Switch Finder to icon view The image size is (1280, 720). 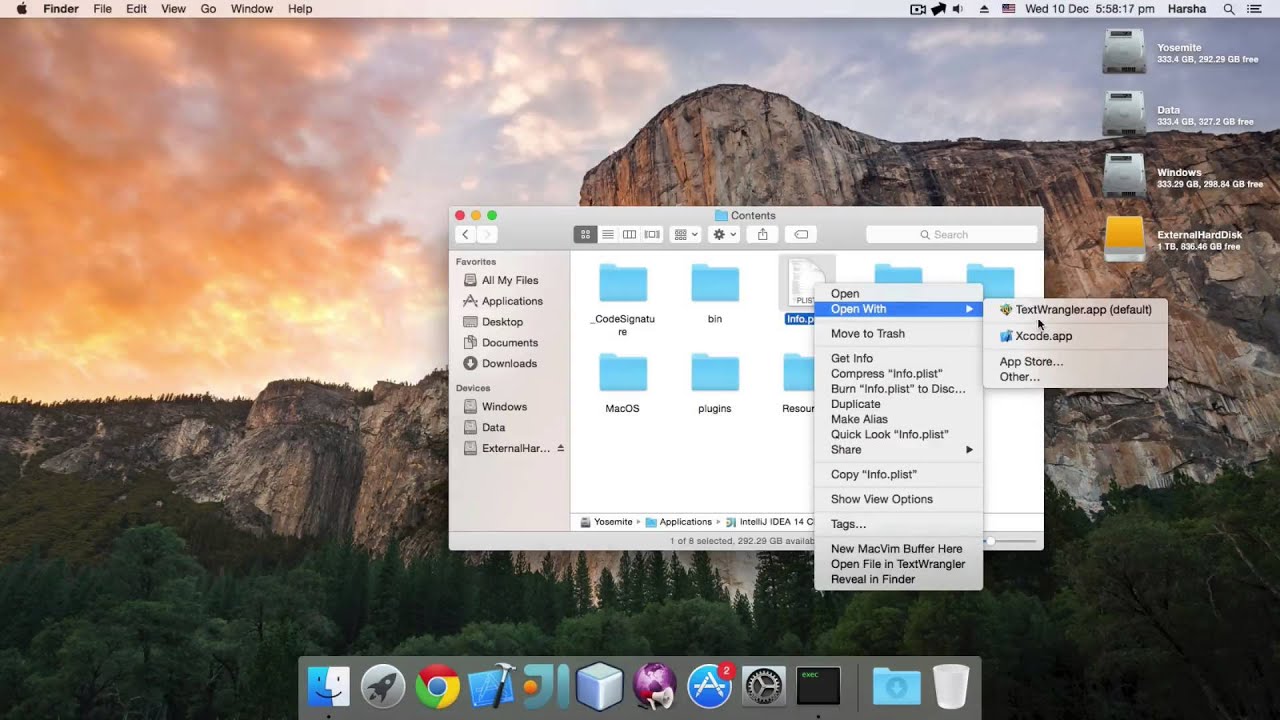pyautogui.click(x=585, y=234)
